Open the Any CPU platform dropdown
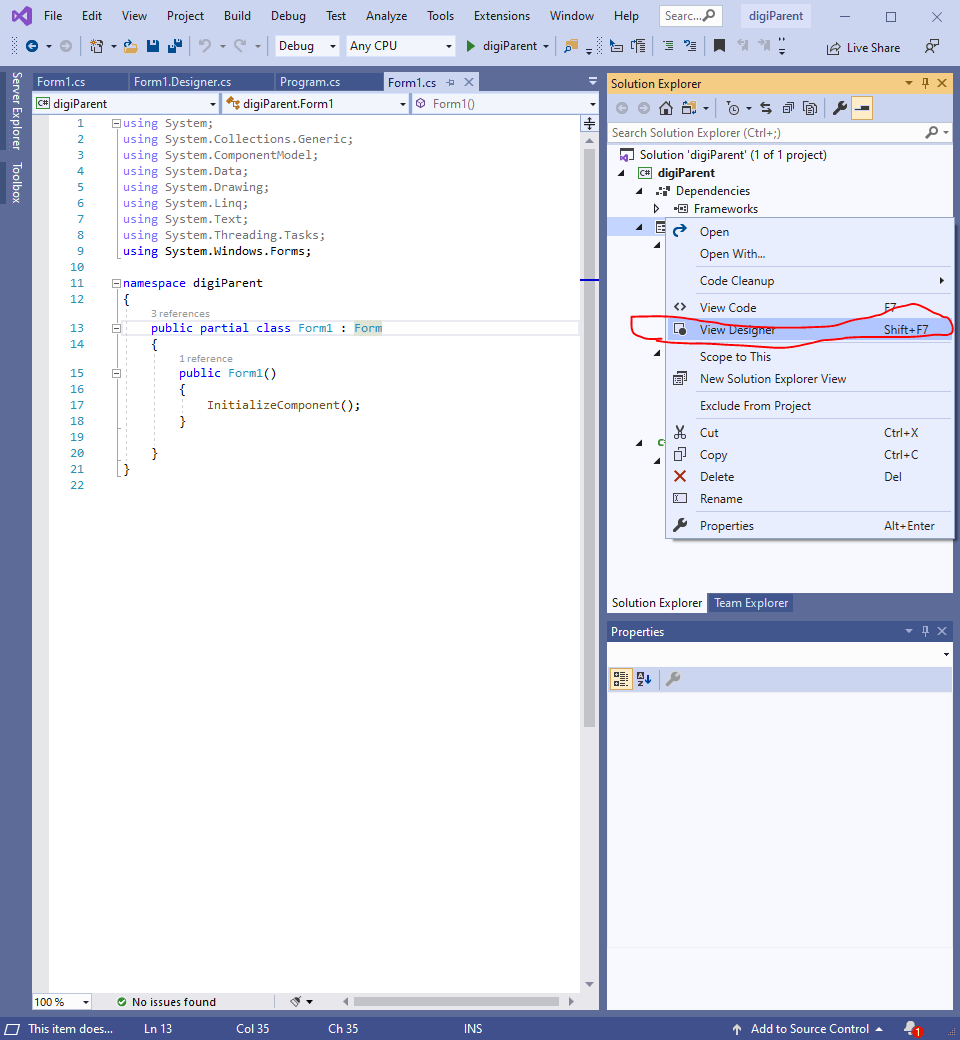Viewport: 960px width, 1040px height. 401,46
